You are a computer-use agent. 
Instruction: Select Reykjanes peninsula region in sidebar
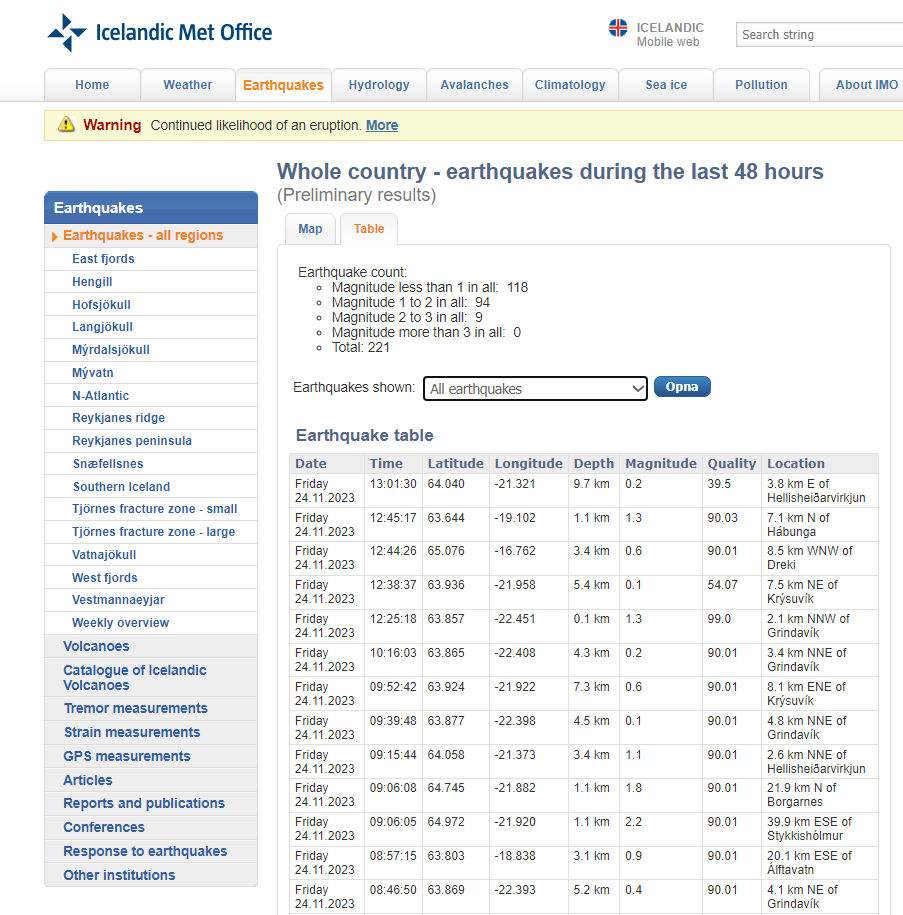pyautogui.click(x=132, y=441)
